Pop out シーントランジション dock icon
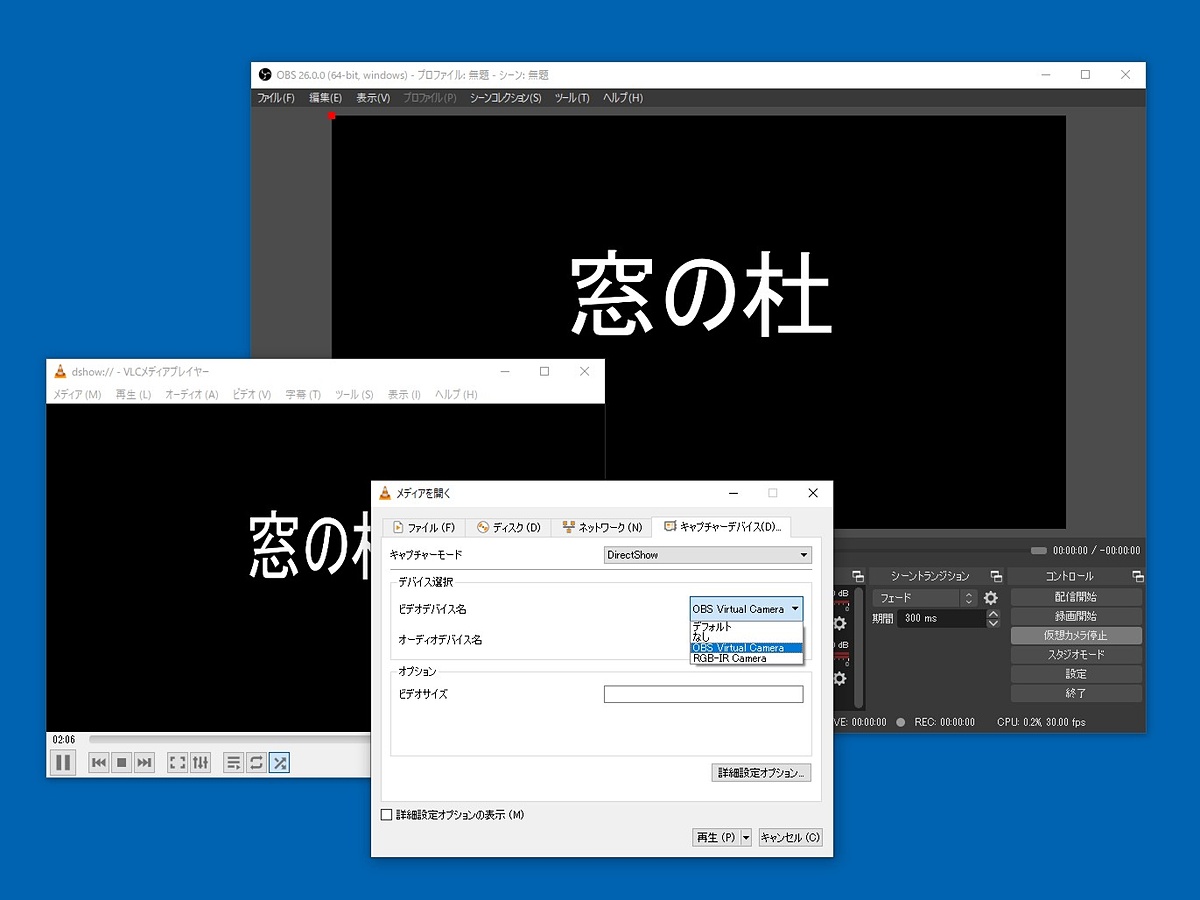1200x900 pixels. click(x=996, y=577)
